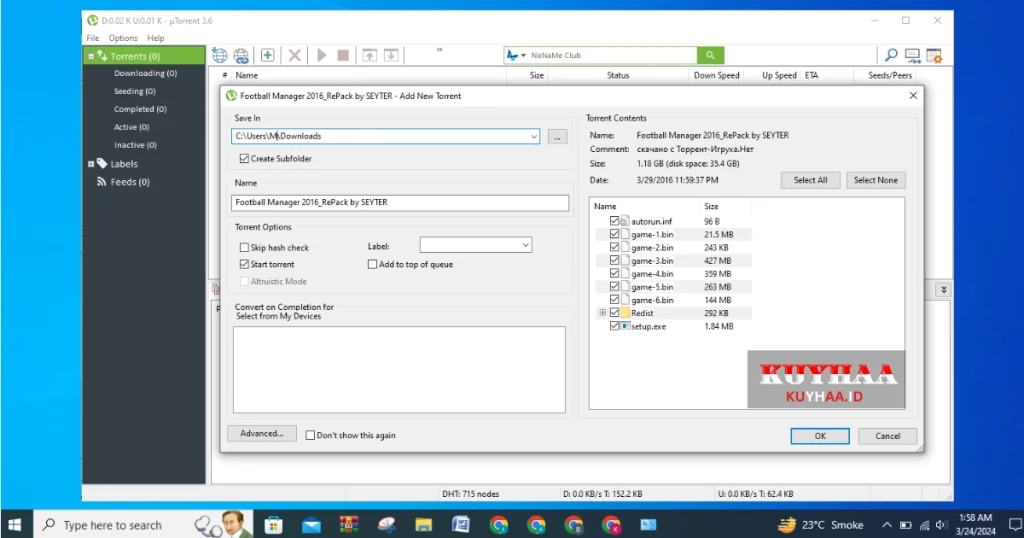Toggle Add to top of queue
Viewport: 1024px width, 538px height.
(372, 264)
